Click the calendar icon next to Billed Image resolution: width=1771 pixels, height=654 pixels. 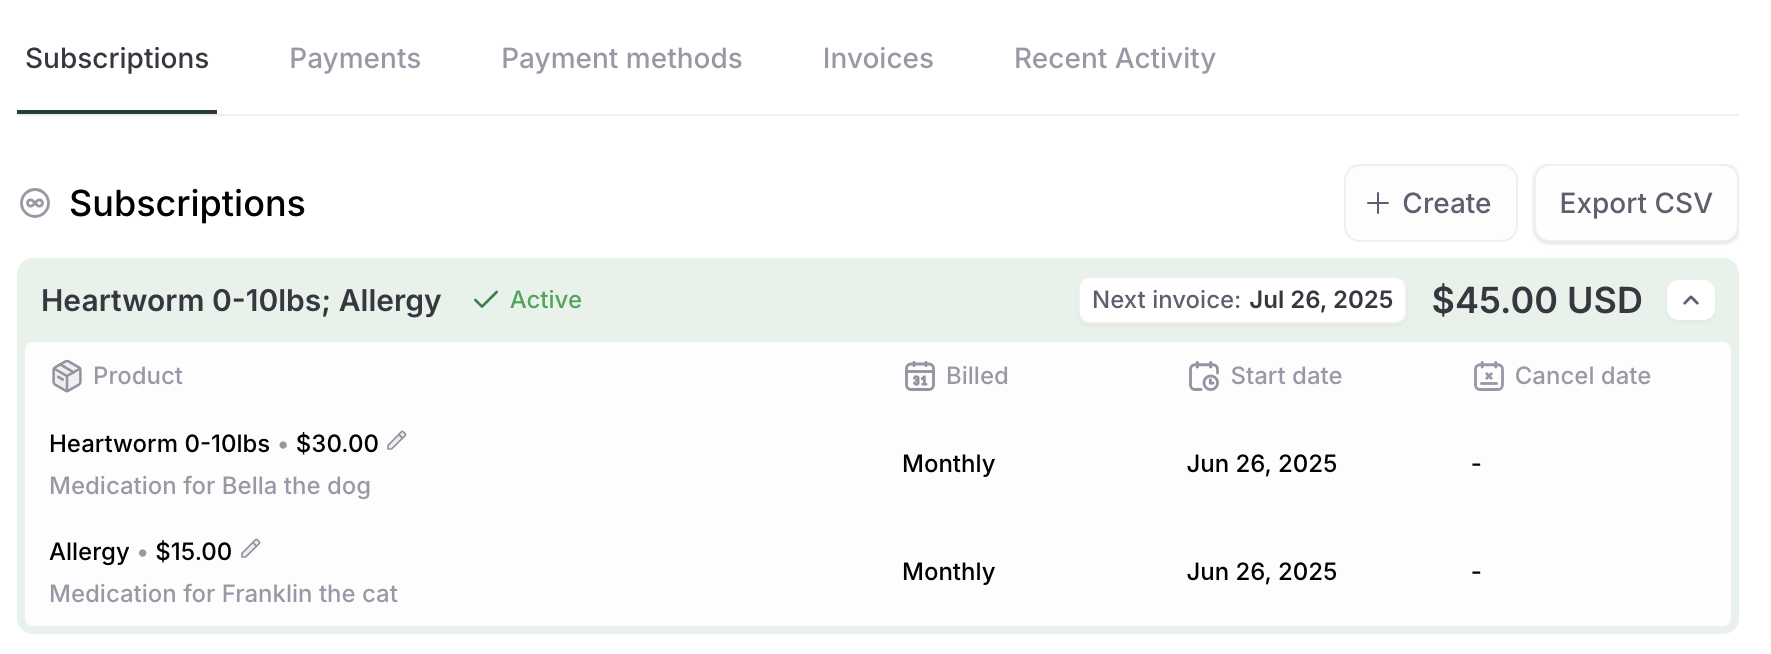pyautogui.click(x=919, y=376)
